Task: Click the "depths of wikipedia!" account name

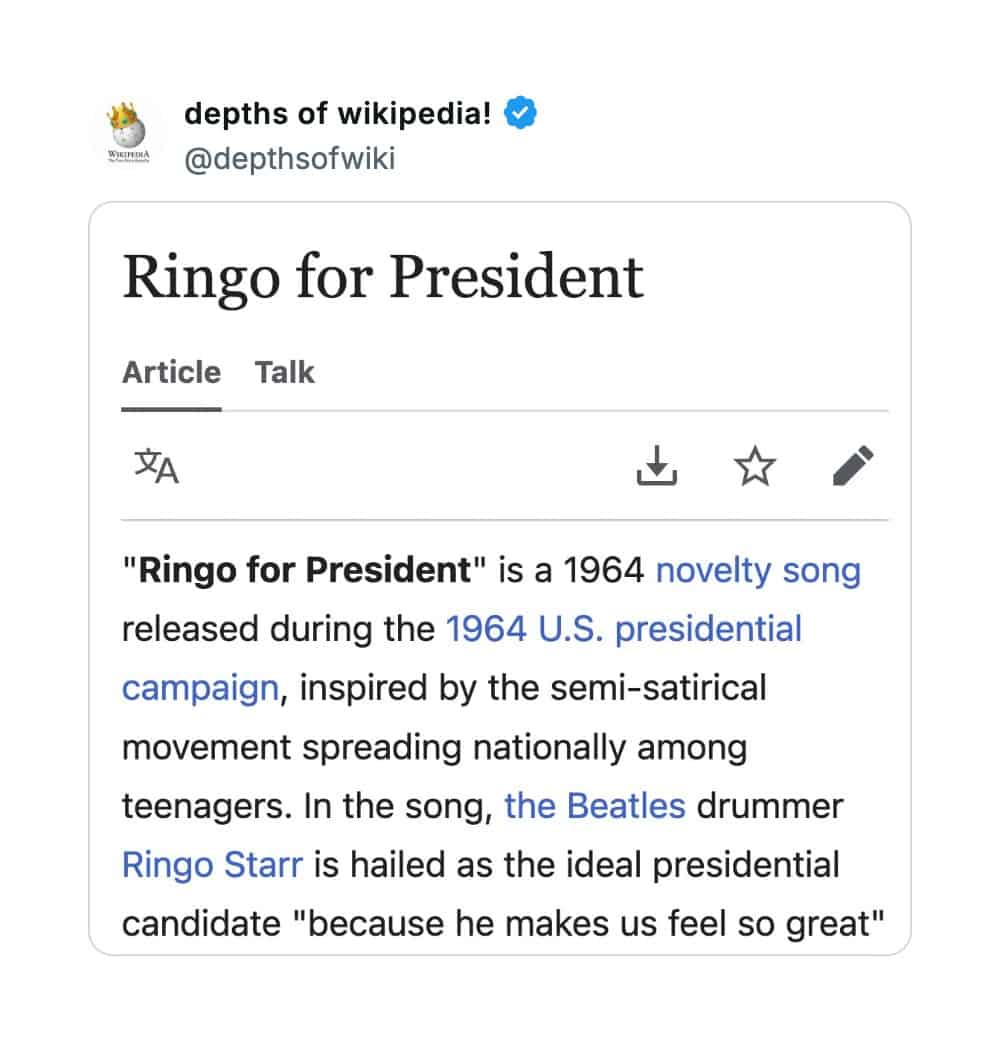Action: tap(338, 115)
